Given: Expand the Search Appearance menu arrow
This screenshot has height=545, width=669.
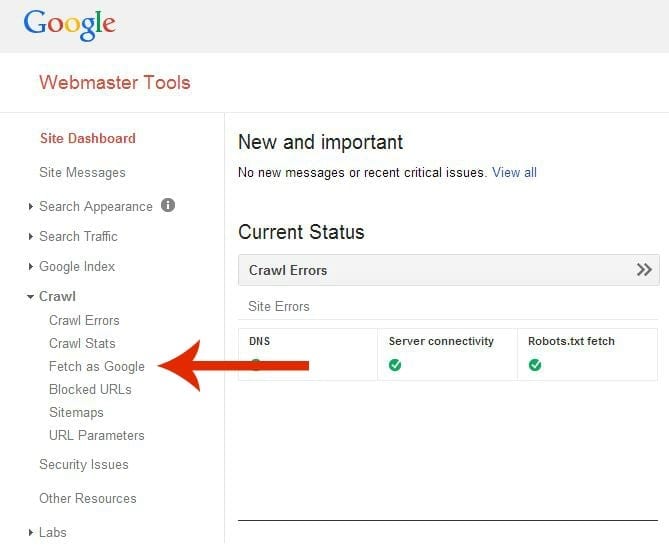Looking at the screenshot, I should (x=30, y=207).
